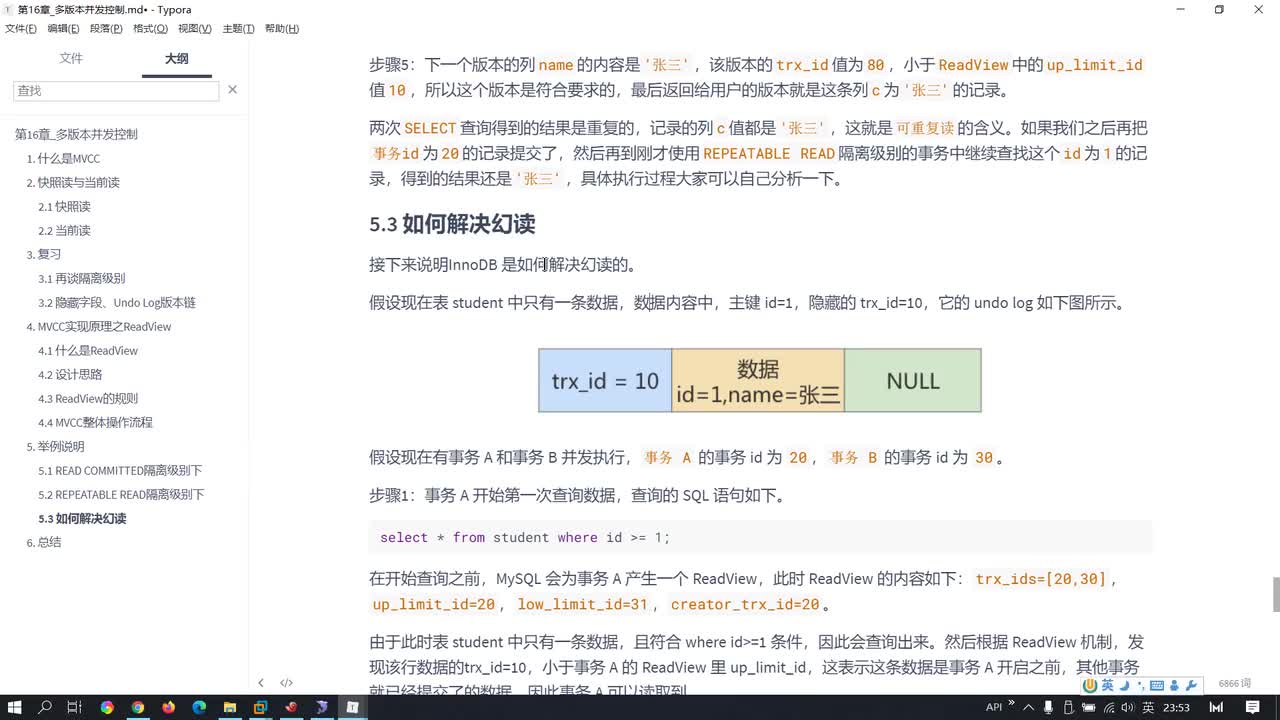The width and height of the screenshot is (1280, 720).
Task: Open the orange VM-style taskbar icon
Action: tap(260, 707)
